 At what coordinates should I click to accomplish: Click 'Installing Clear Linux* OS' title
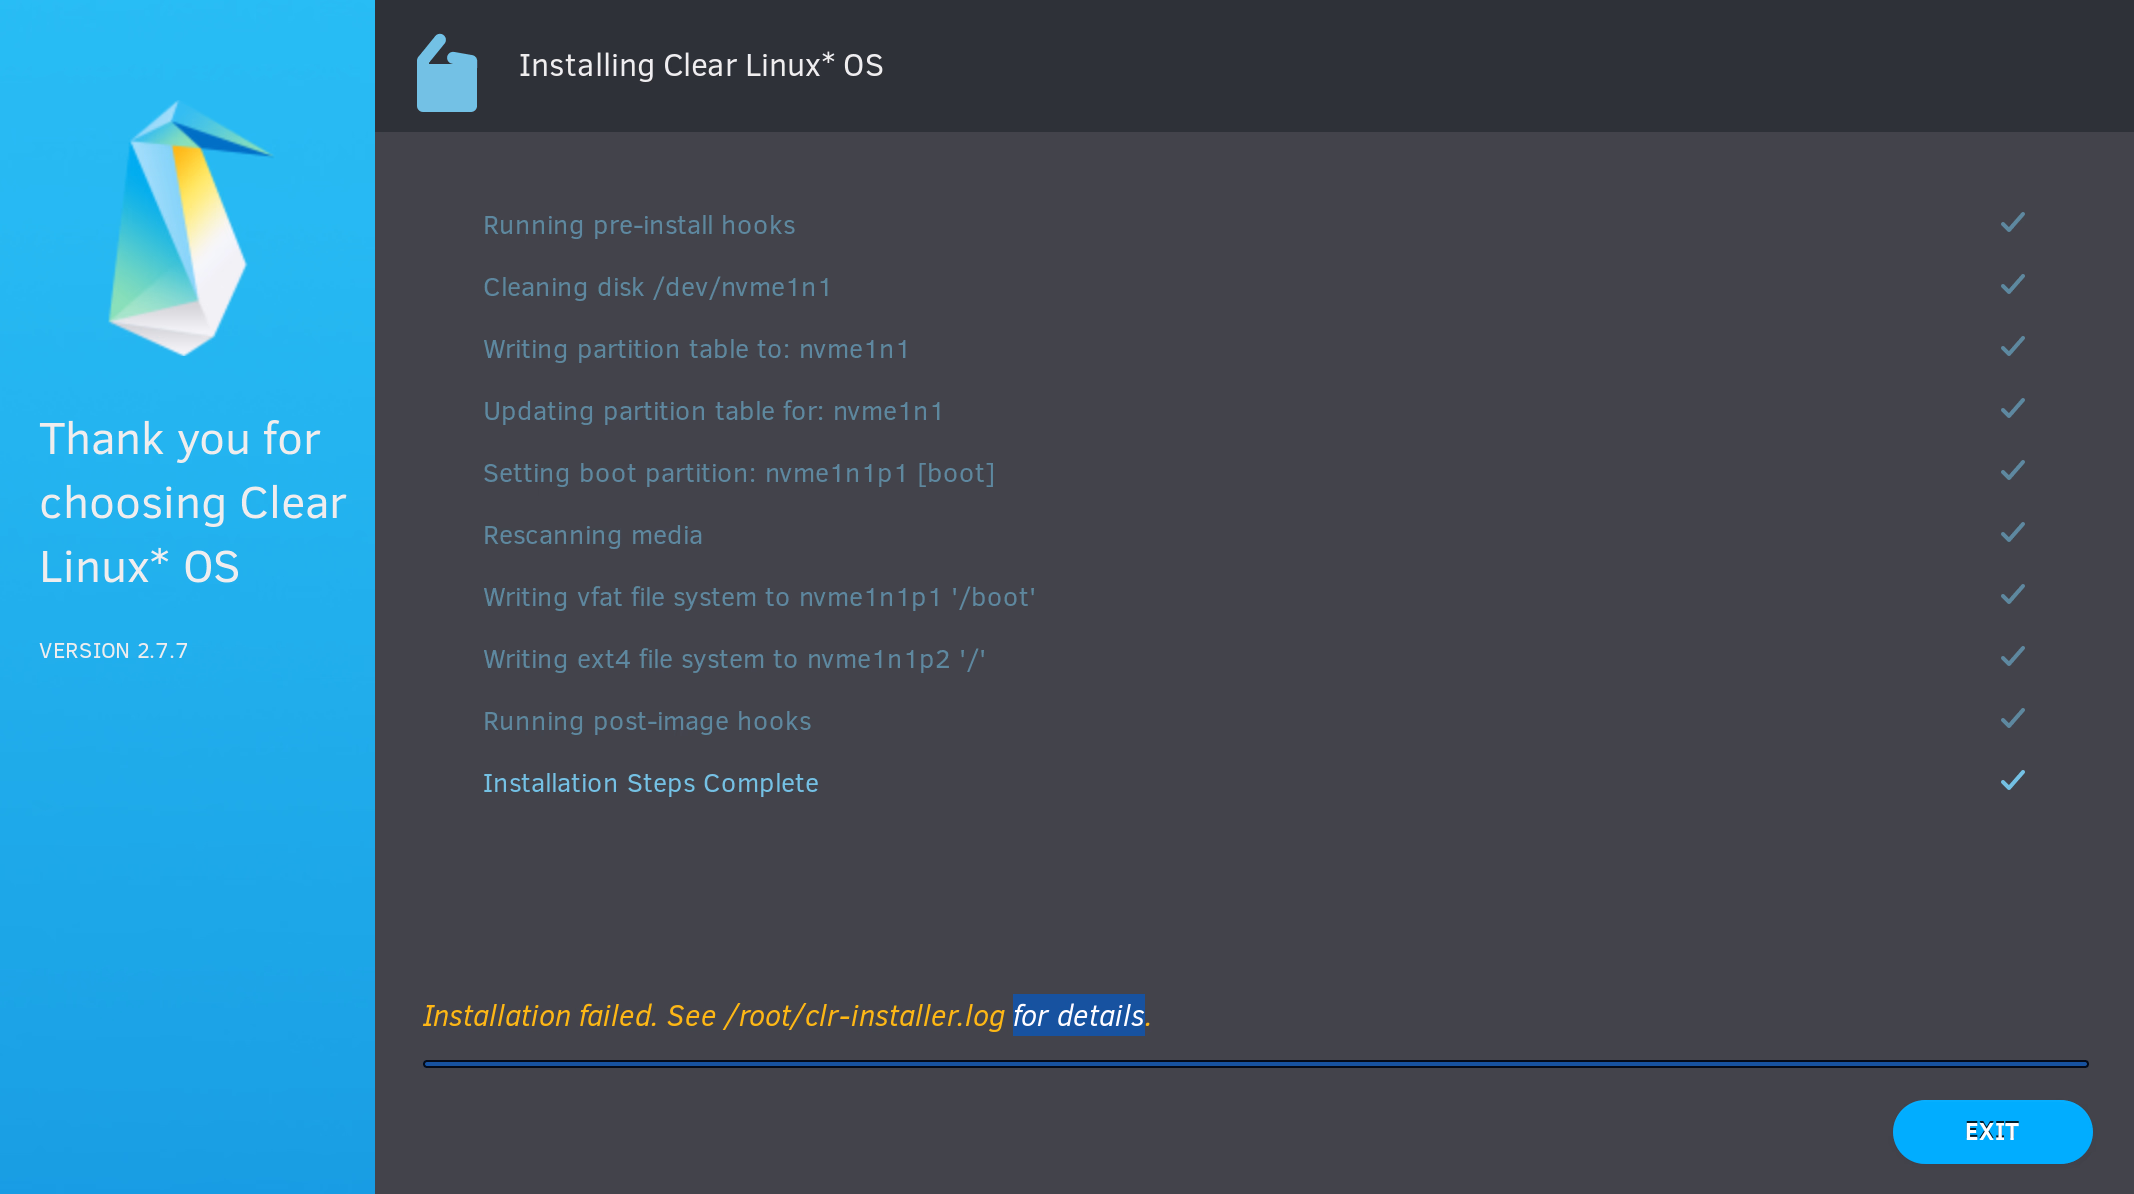700,66
